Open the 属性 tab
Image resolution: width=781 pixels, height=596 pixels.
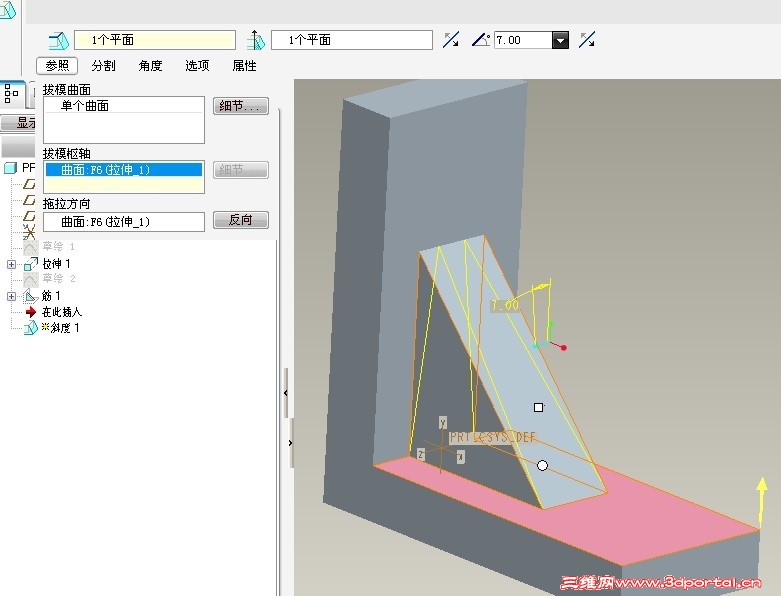point(245,65)
